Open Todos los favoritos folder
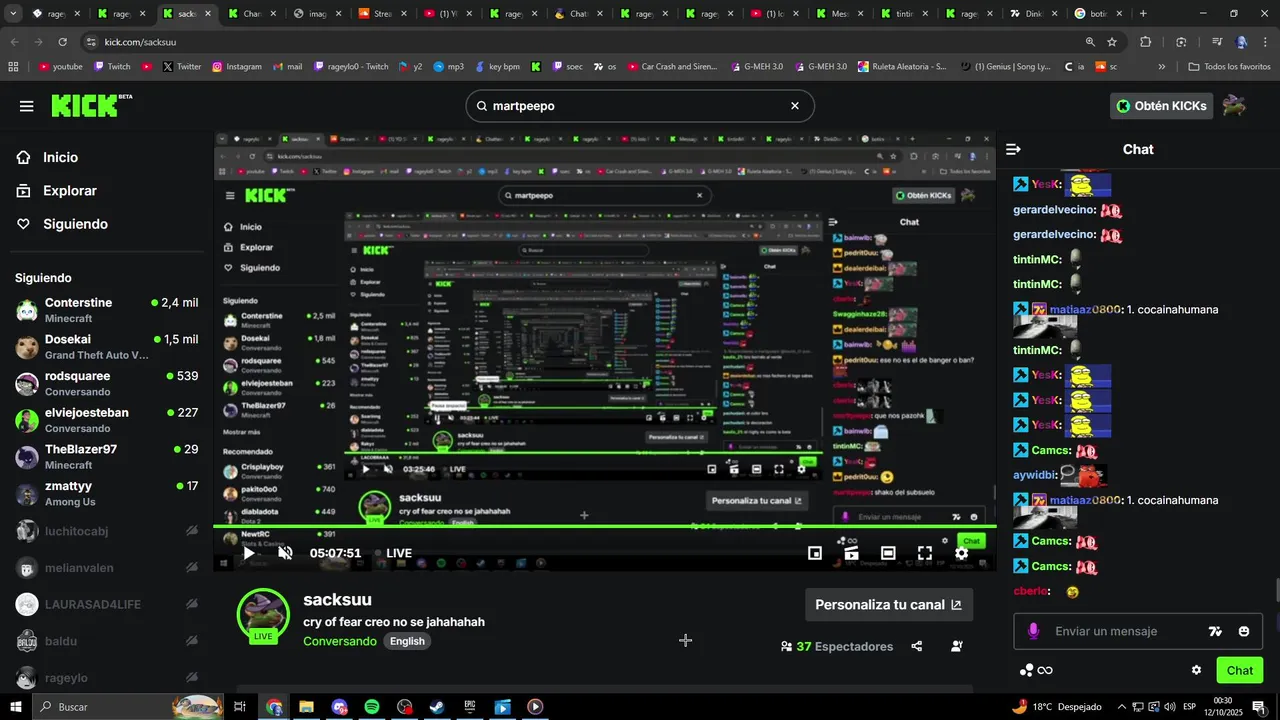Viewport: 1280px width, 720px height. point(1229,67)
